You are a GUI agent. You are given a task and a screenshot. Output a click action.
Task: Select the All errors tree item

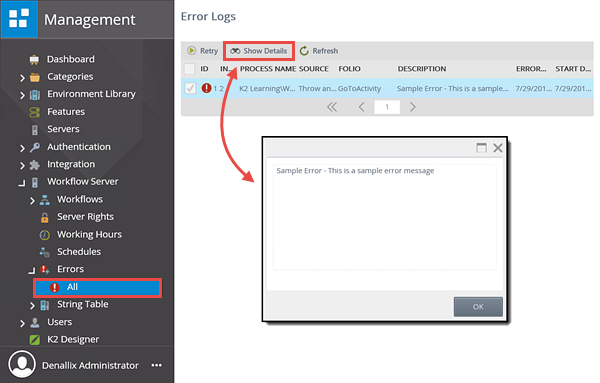tap(97, 288)
